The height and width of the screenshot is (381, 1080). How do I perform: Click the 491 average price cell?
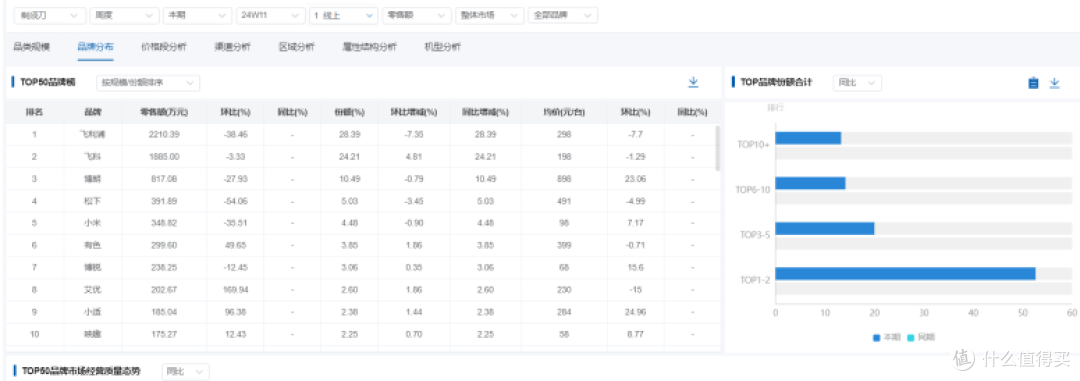click(564, 200)
